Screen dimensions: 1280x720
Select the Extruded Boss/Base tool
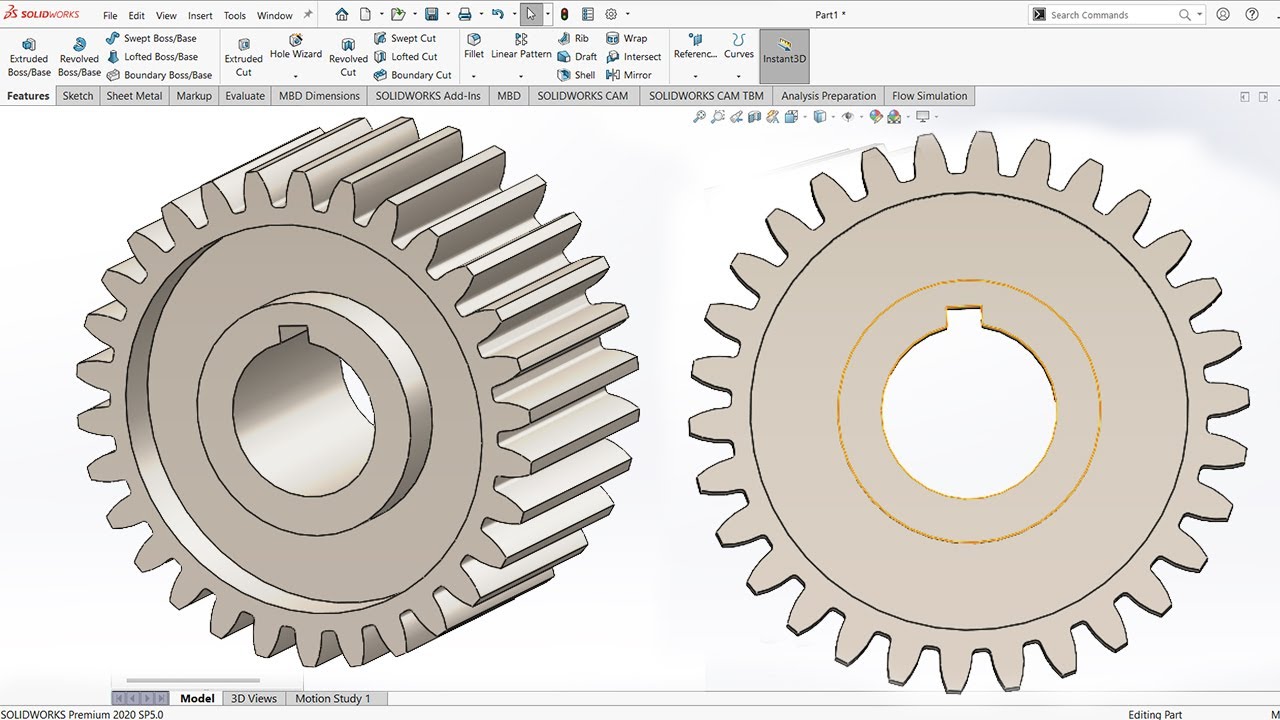[x=29, y=58]
